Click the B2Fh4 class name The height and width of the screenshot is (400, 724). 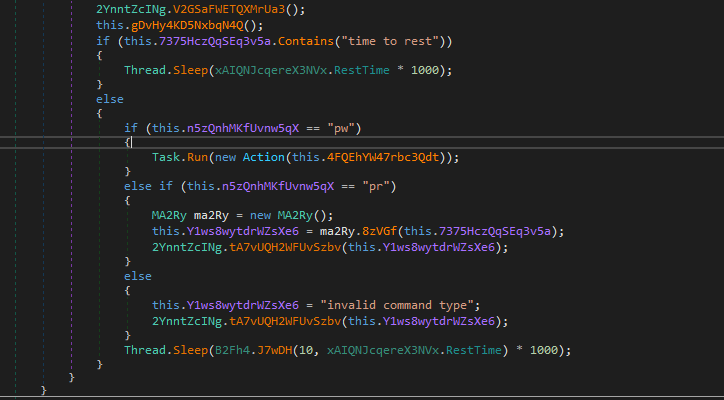pyautogui.click(x=233, y=350)
